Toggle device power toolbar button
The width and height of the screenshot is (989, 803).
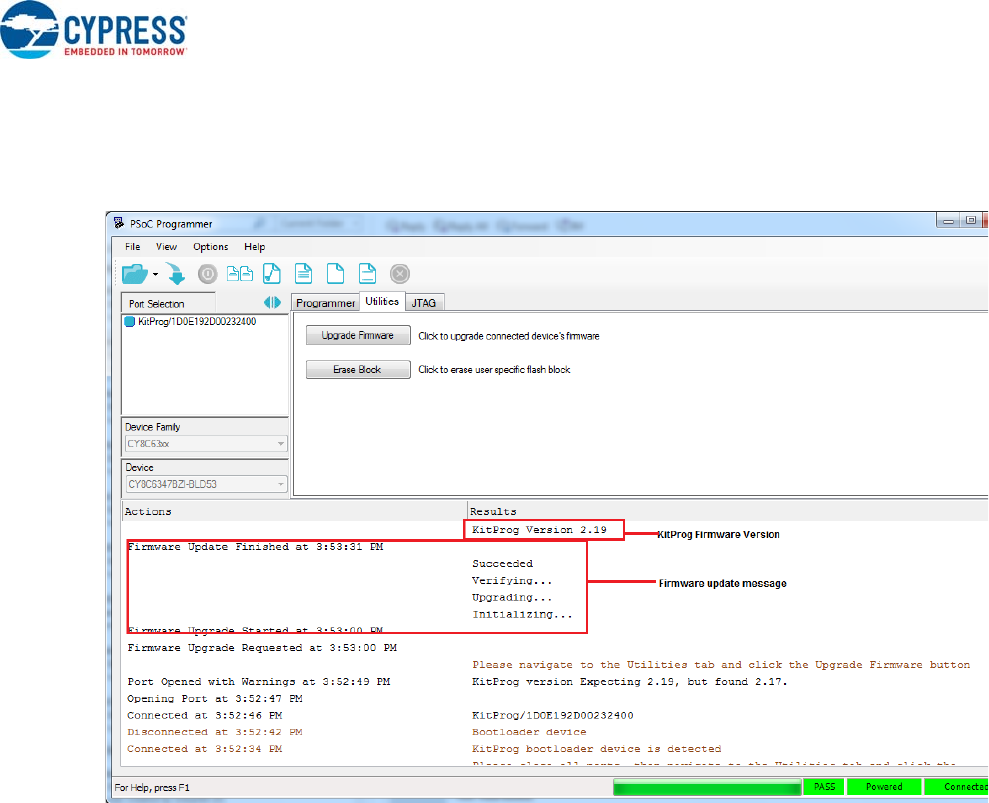207,273
